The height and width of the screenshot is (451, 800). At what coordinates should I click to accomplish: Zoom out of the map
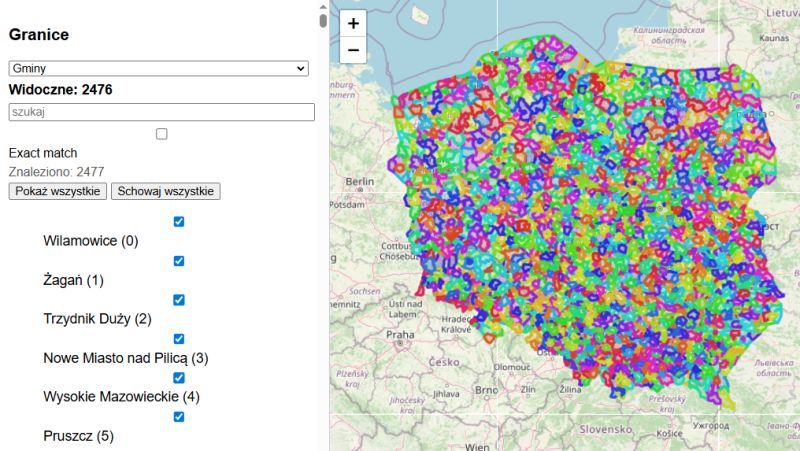click(x=353, y=50)
